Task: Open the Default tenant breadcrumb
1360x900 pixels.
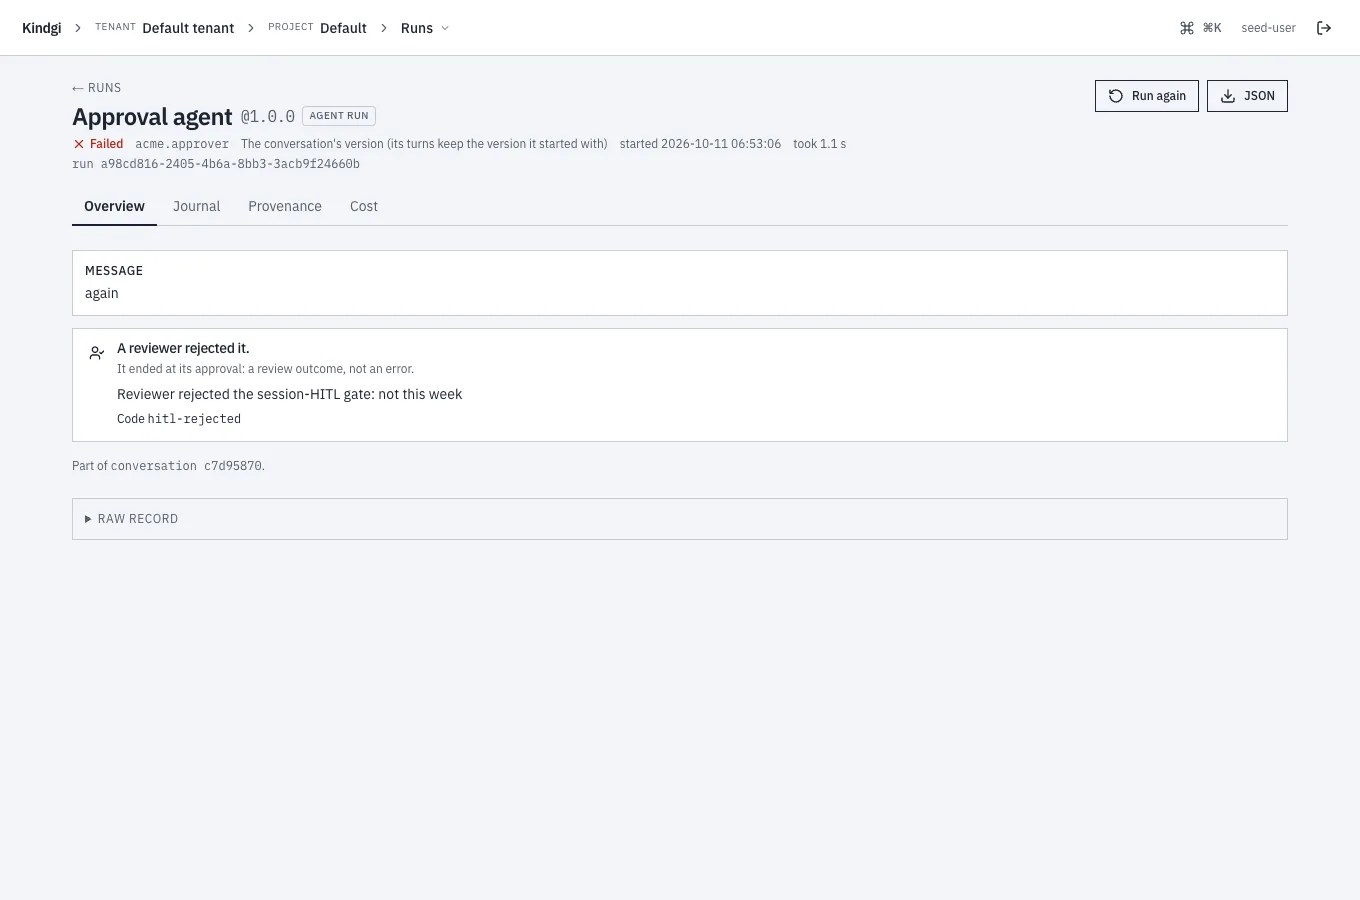Action: tap(188, 28)
